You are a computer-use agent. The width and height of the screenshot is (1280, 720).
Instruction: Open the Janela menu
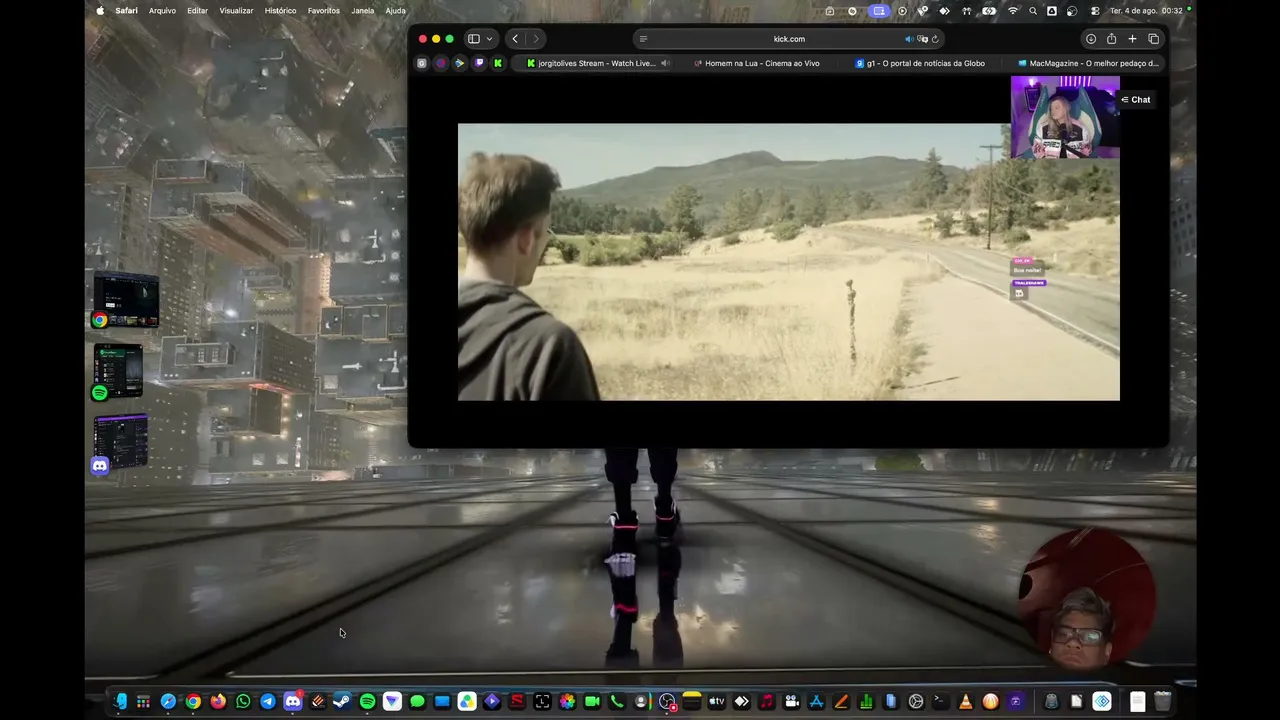click(x=363, y=11)
